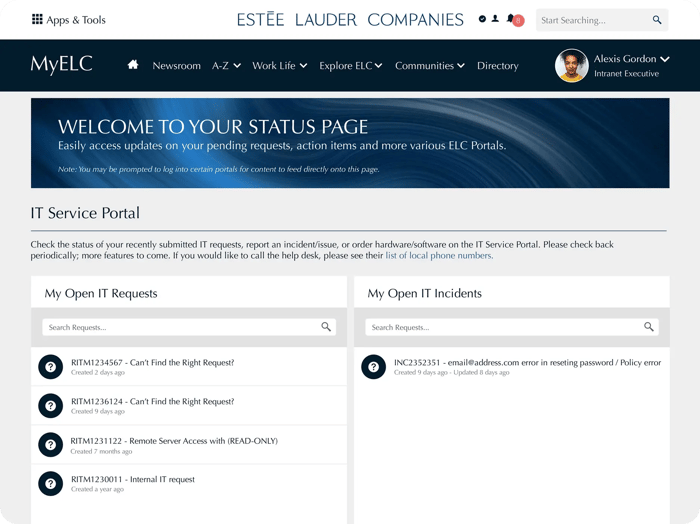700x524 pixels.
Task: Click the search icon in My Open IT Incidents
Action: (649, 327)
